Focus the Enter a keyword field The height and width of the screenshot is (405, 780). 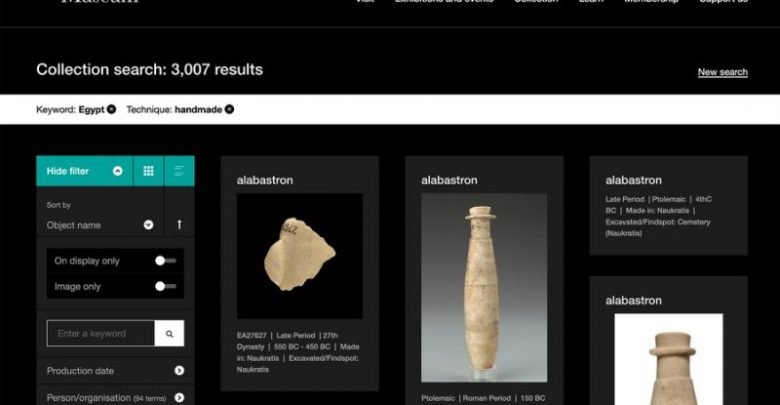point(100,333)
